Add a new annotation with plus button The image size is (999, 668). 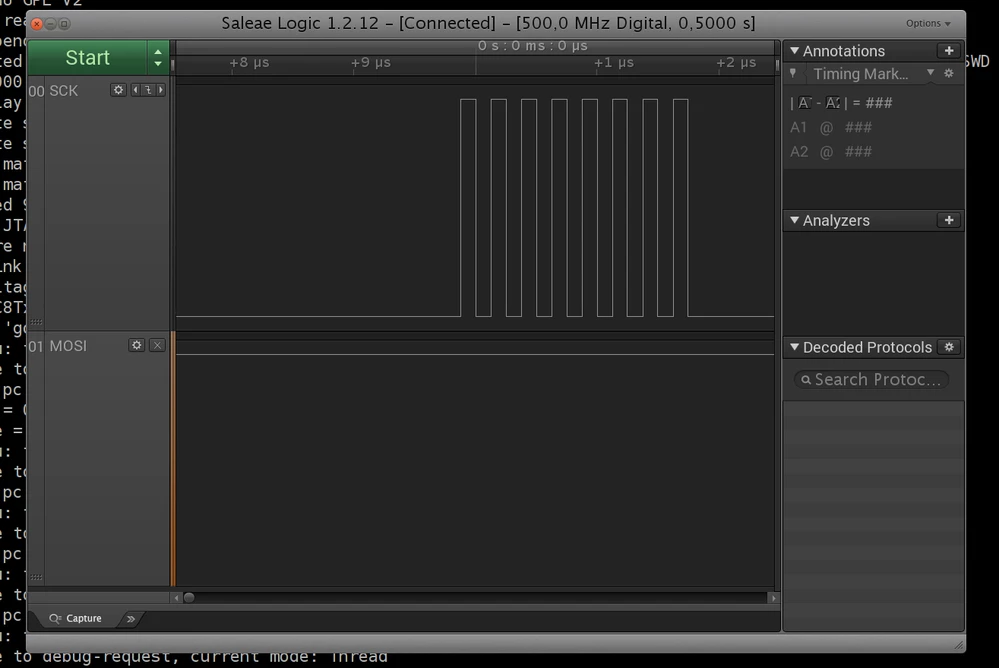tap(949, 50)
